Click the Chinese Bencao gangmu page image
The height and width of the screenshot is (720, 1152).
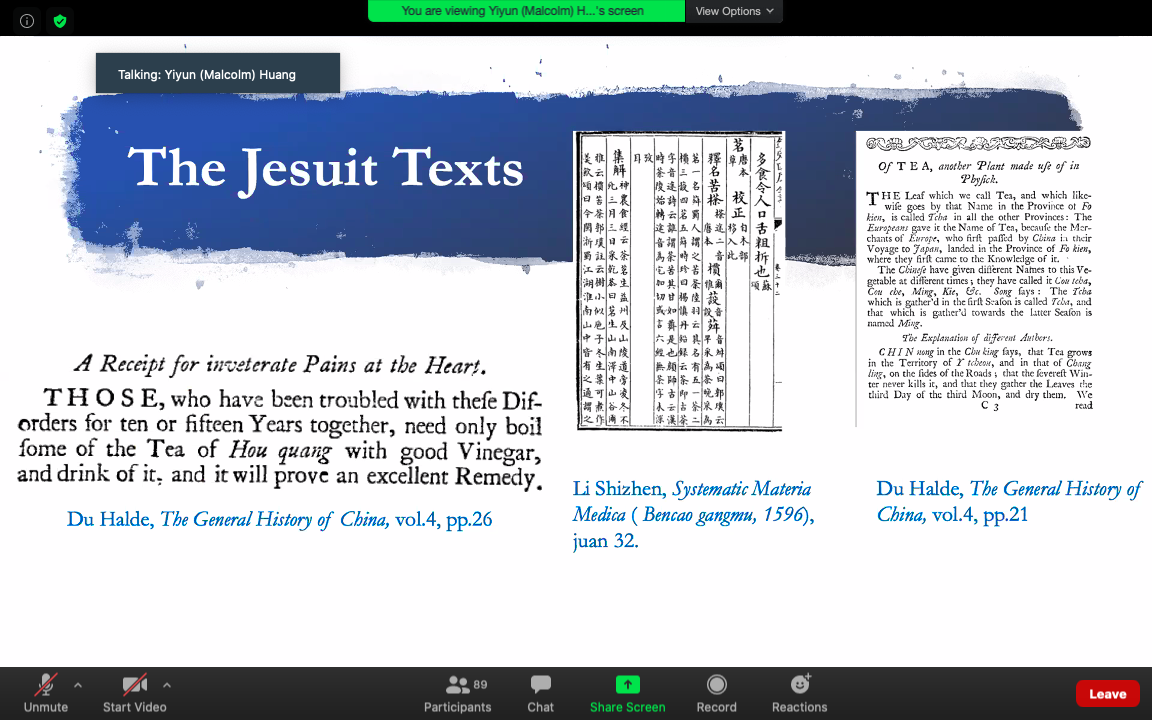coord(679,281)
